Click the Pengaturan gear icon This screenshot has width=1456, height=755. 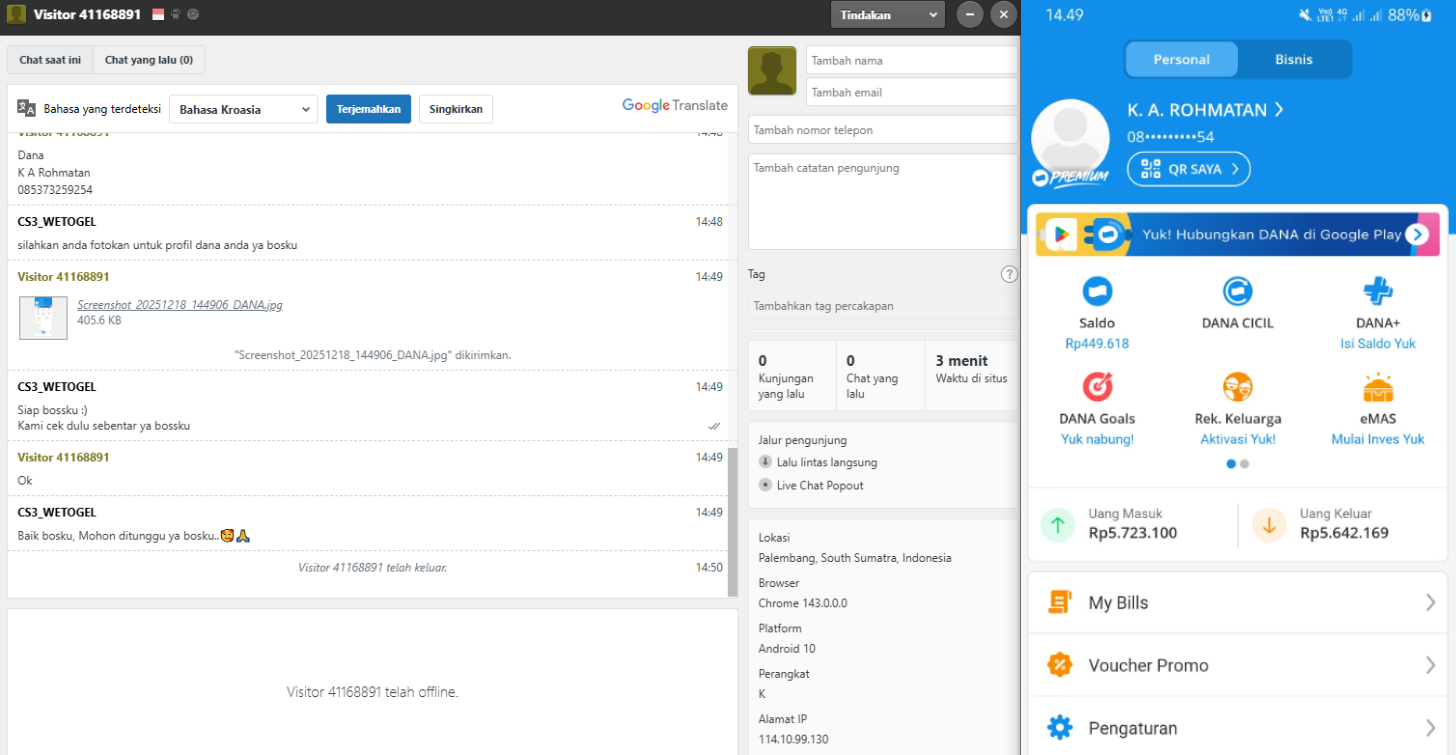point(1059,728)
